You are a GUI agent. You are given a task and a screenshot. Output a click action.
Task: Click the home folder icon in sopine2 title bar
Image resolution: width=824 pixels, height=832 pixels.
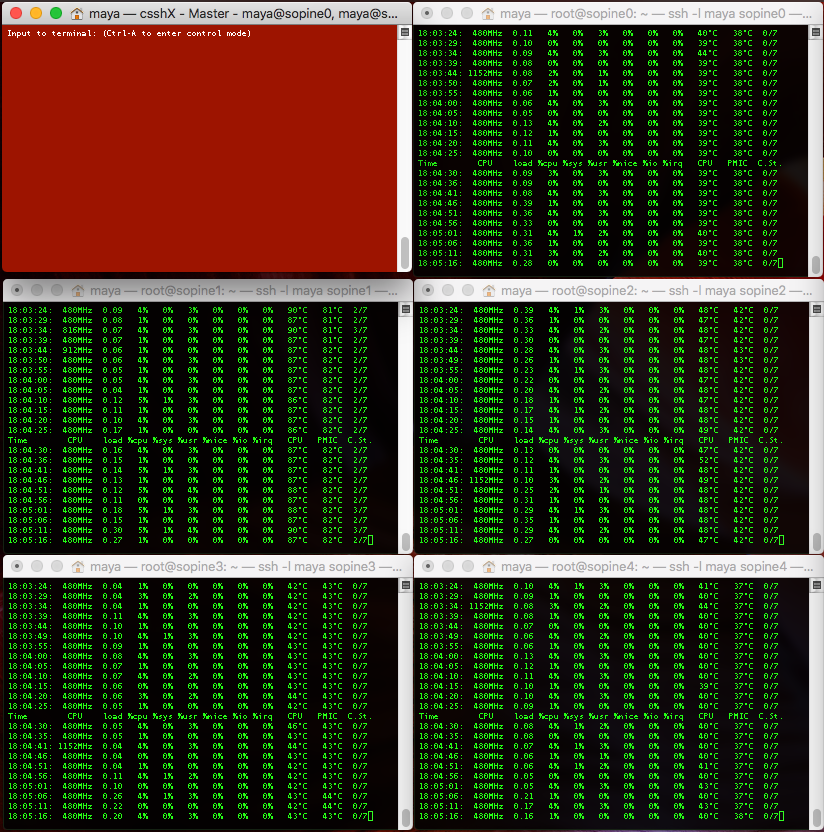click(489, 290)
